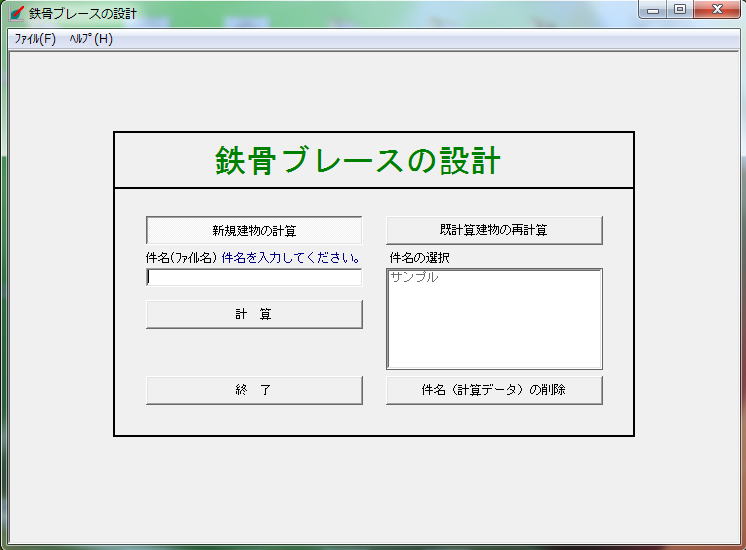The height and width of the screenshot is (550, 746).
Task: Click the 件名(ファイル名) label
Action: 181,258
